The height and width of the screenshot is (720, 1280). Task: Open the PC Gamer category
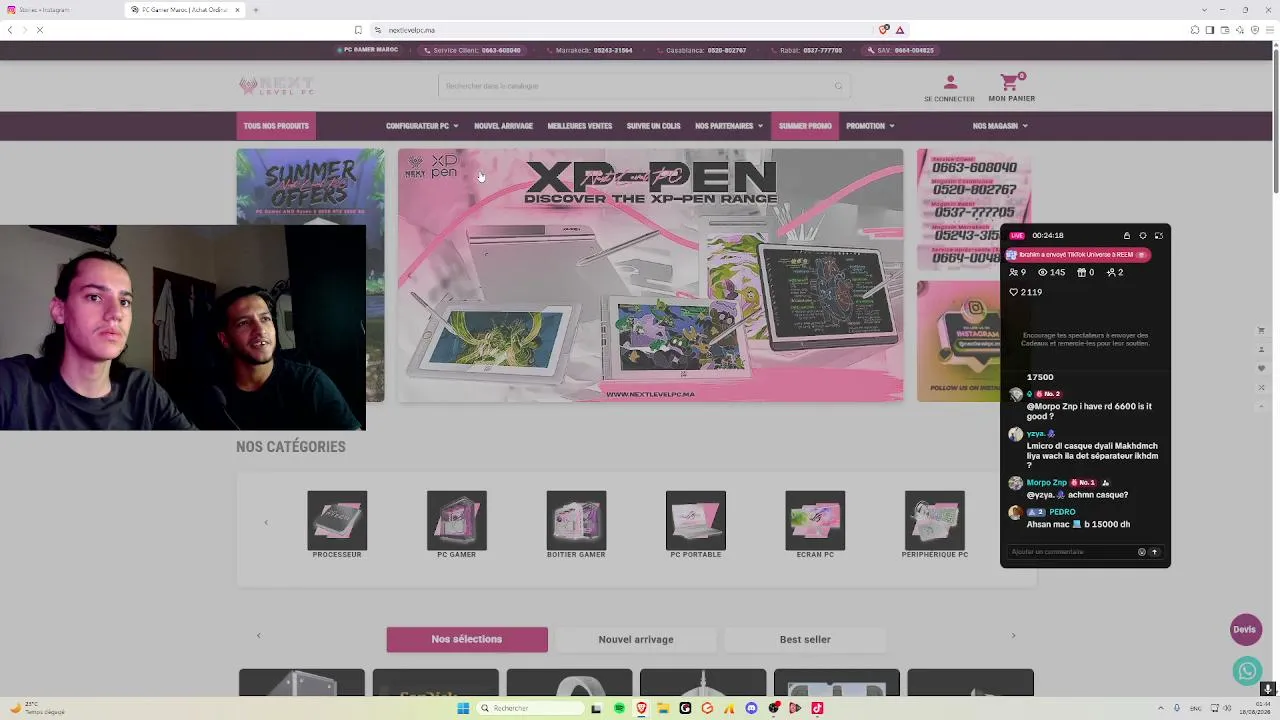click(x=456, y=525)
